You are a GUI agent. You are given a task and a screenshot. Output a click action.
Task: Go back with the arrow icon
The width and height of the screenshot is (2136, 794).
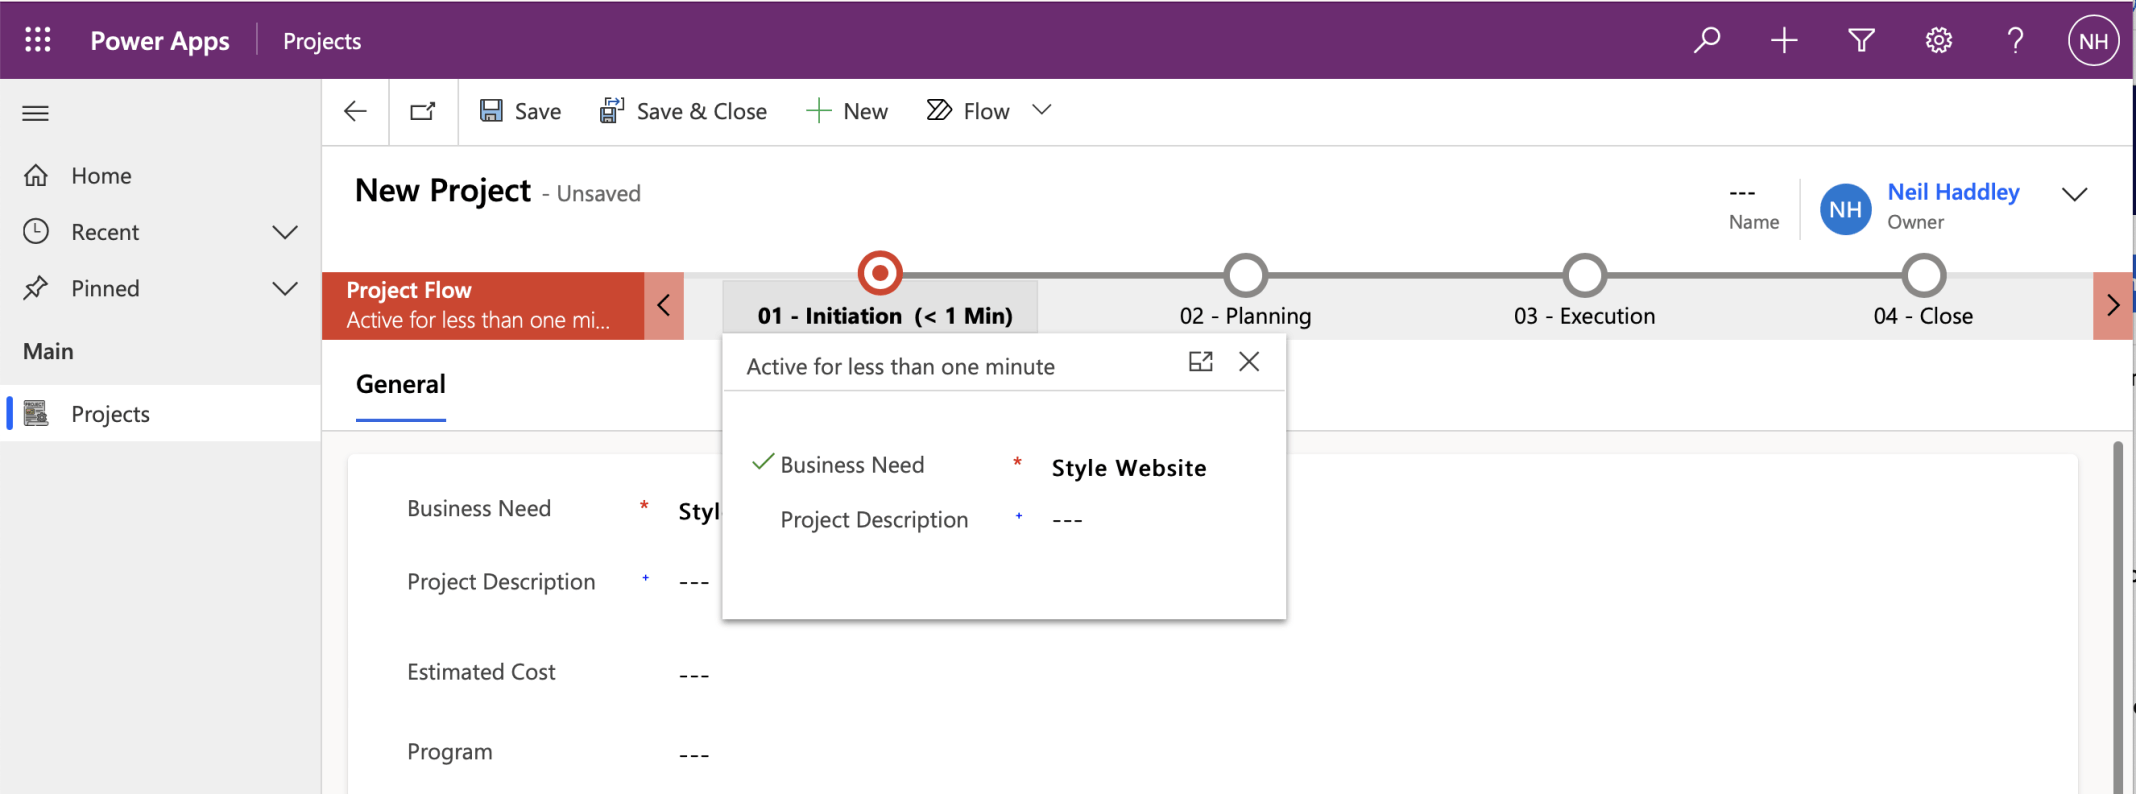click(355, 111)
